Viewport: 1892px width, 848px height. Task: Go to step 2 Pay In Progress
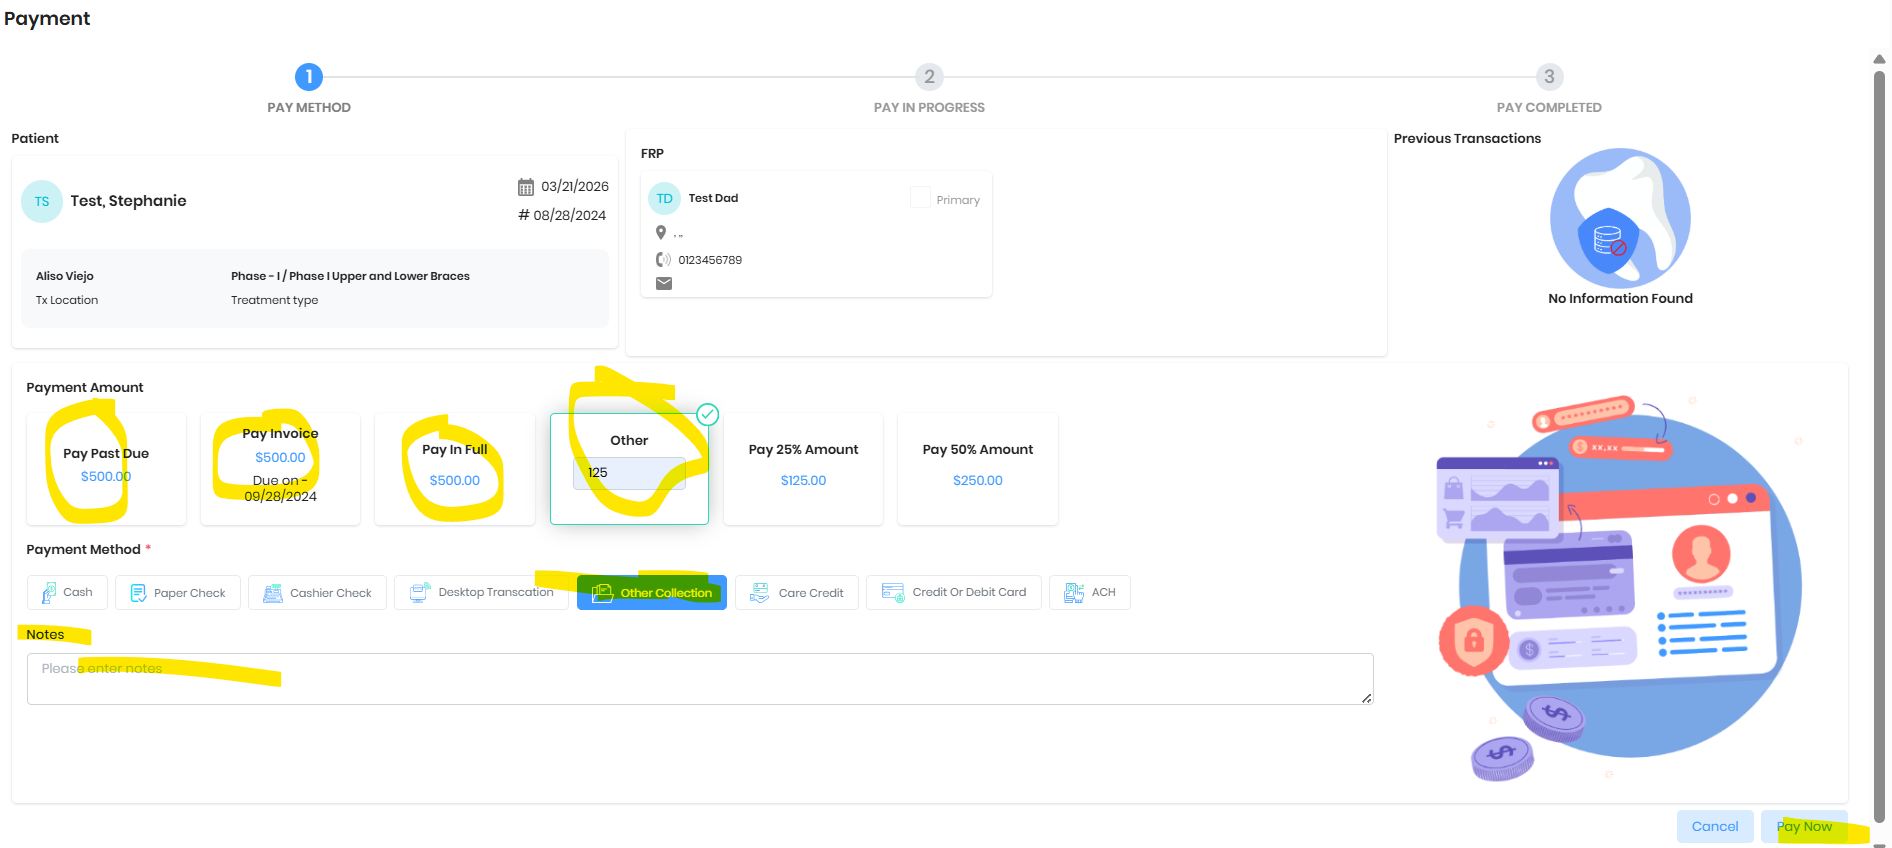(930, 77)
